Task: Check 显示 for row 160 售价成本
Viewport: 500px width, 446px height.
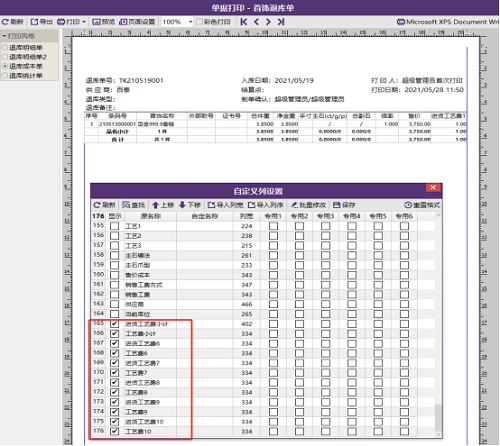Action: tap(114, 275)
